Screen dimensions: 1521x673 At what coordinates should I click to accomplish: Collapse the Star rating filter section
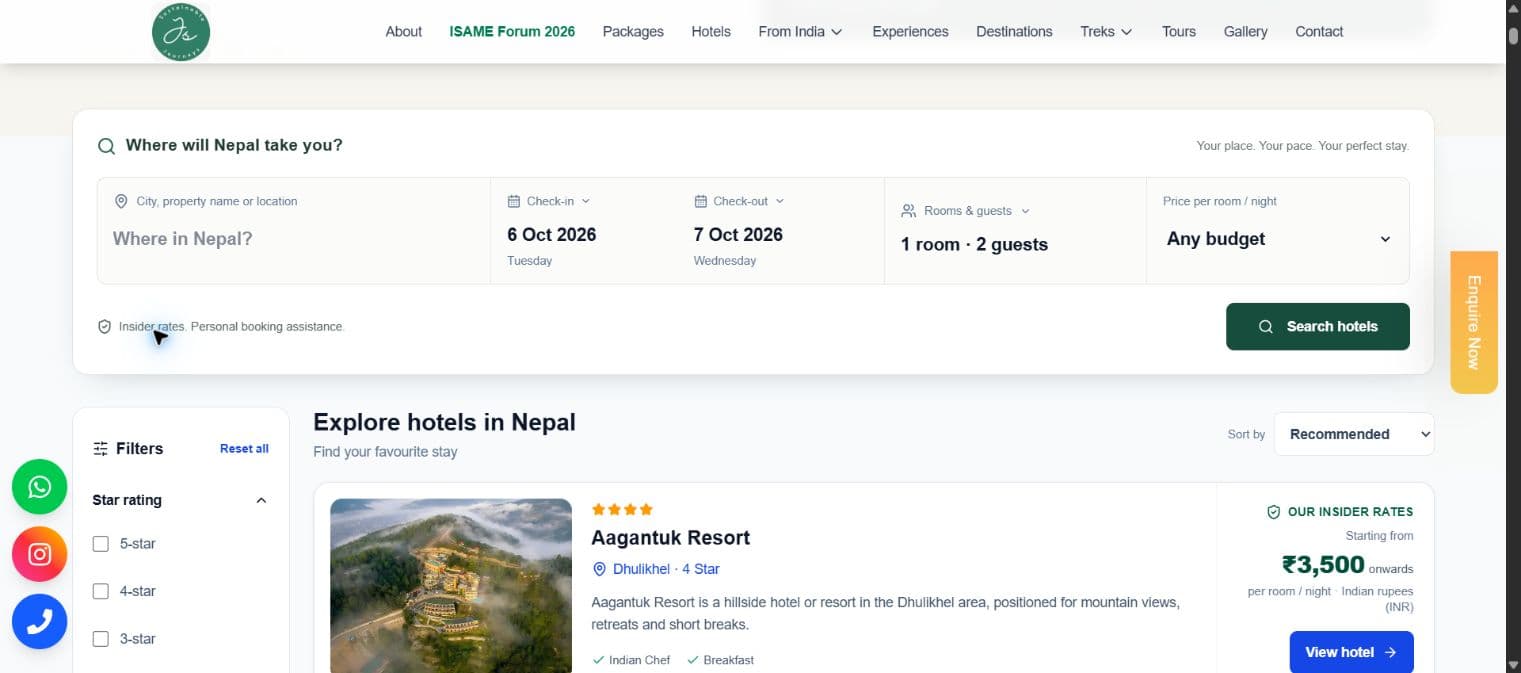pos(261,500)
